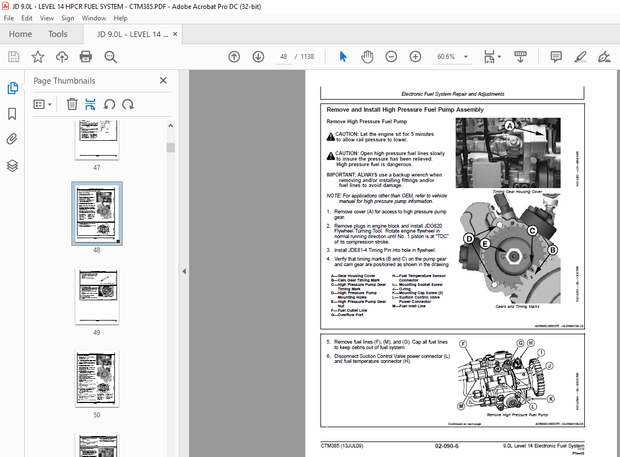
Task: Open Find text magnifier icon
Action: click(x=110, y=57)
